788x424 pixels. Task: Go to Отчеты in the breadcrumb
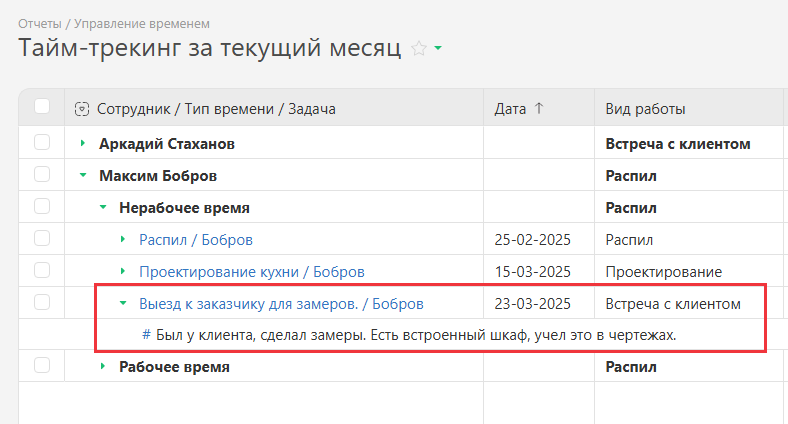(x=40, y=24)
